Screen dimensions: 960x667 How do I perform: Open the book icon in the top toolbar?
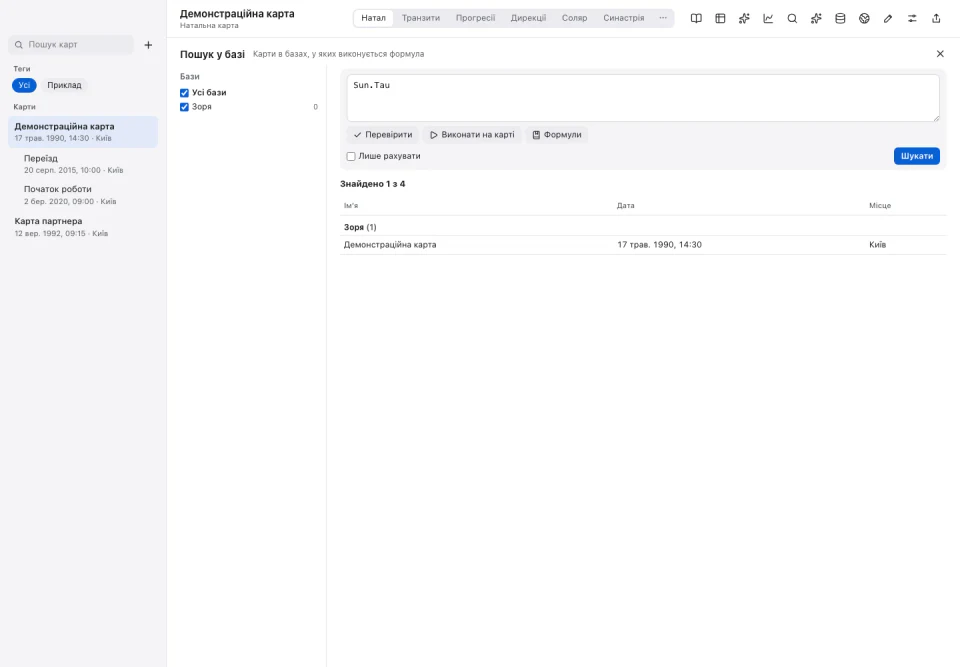coord(696,18)
